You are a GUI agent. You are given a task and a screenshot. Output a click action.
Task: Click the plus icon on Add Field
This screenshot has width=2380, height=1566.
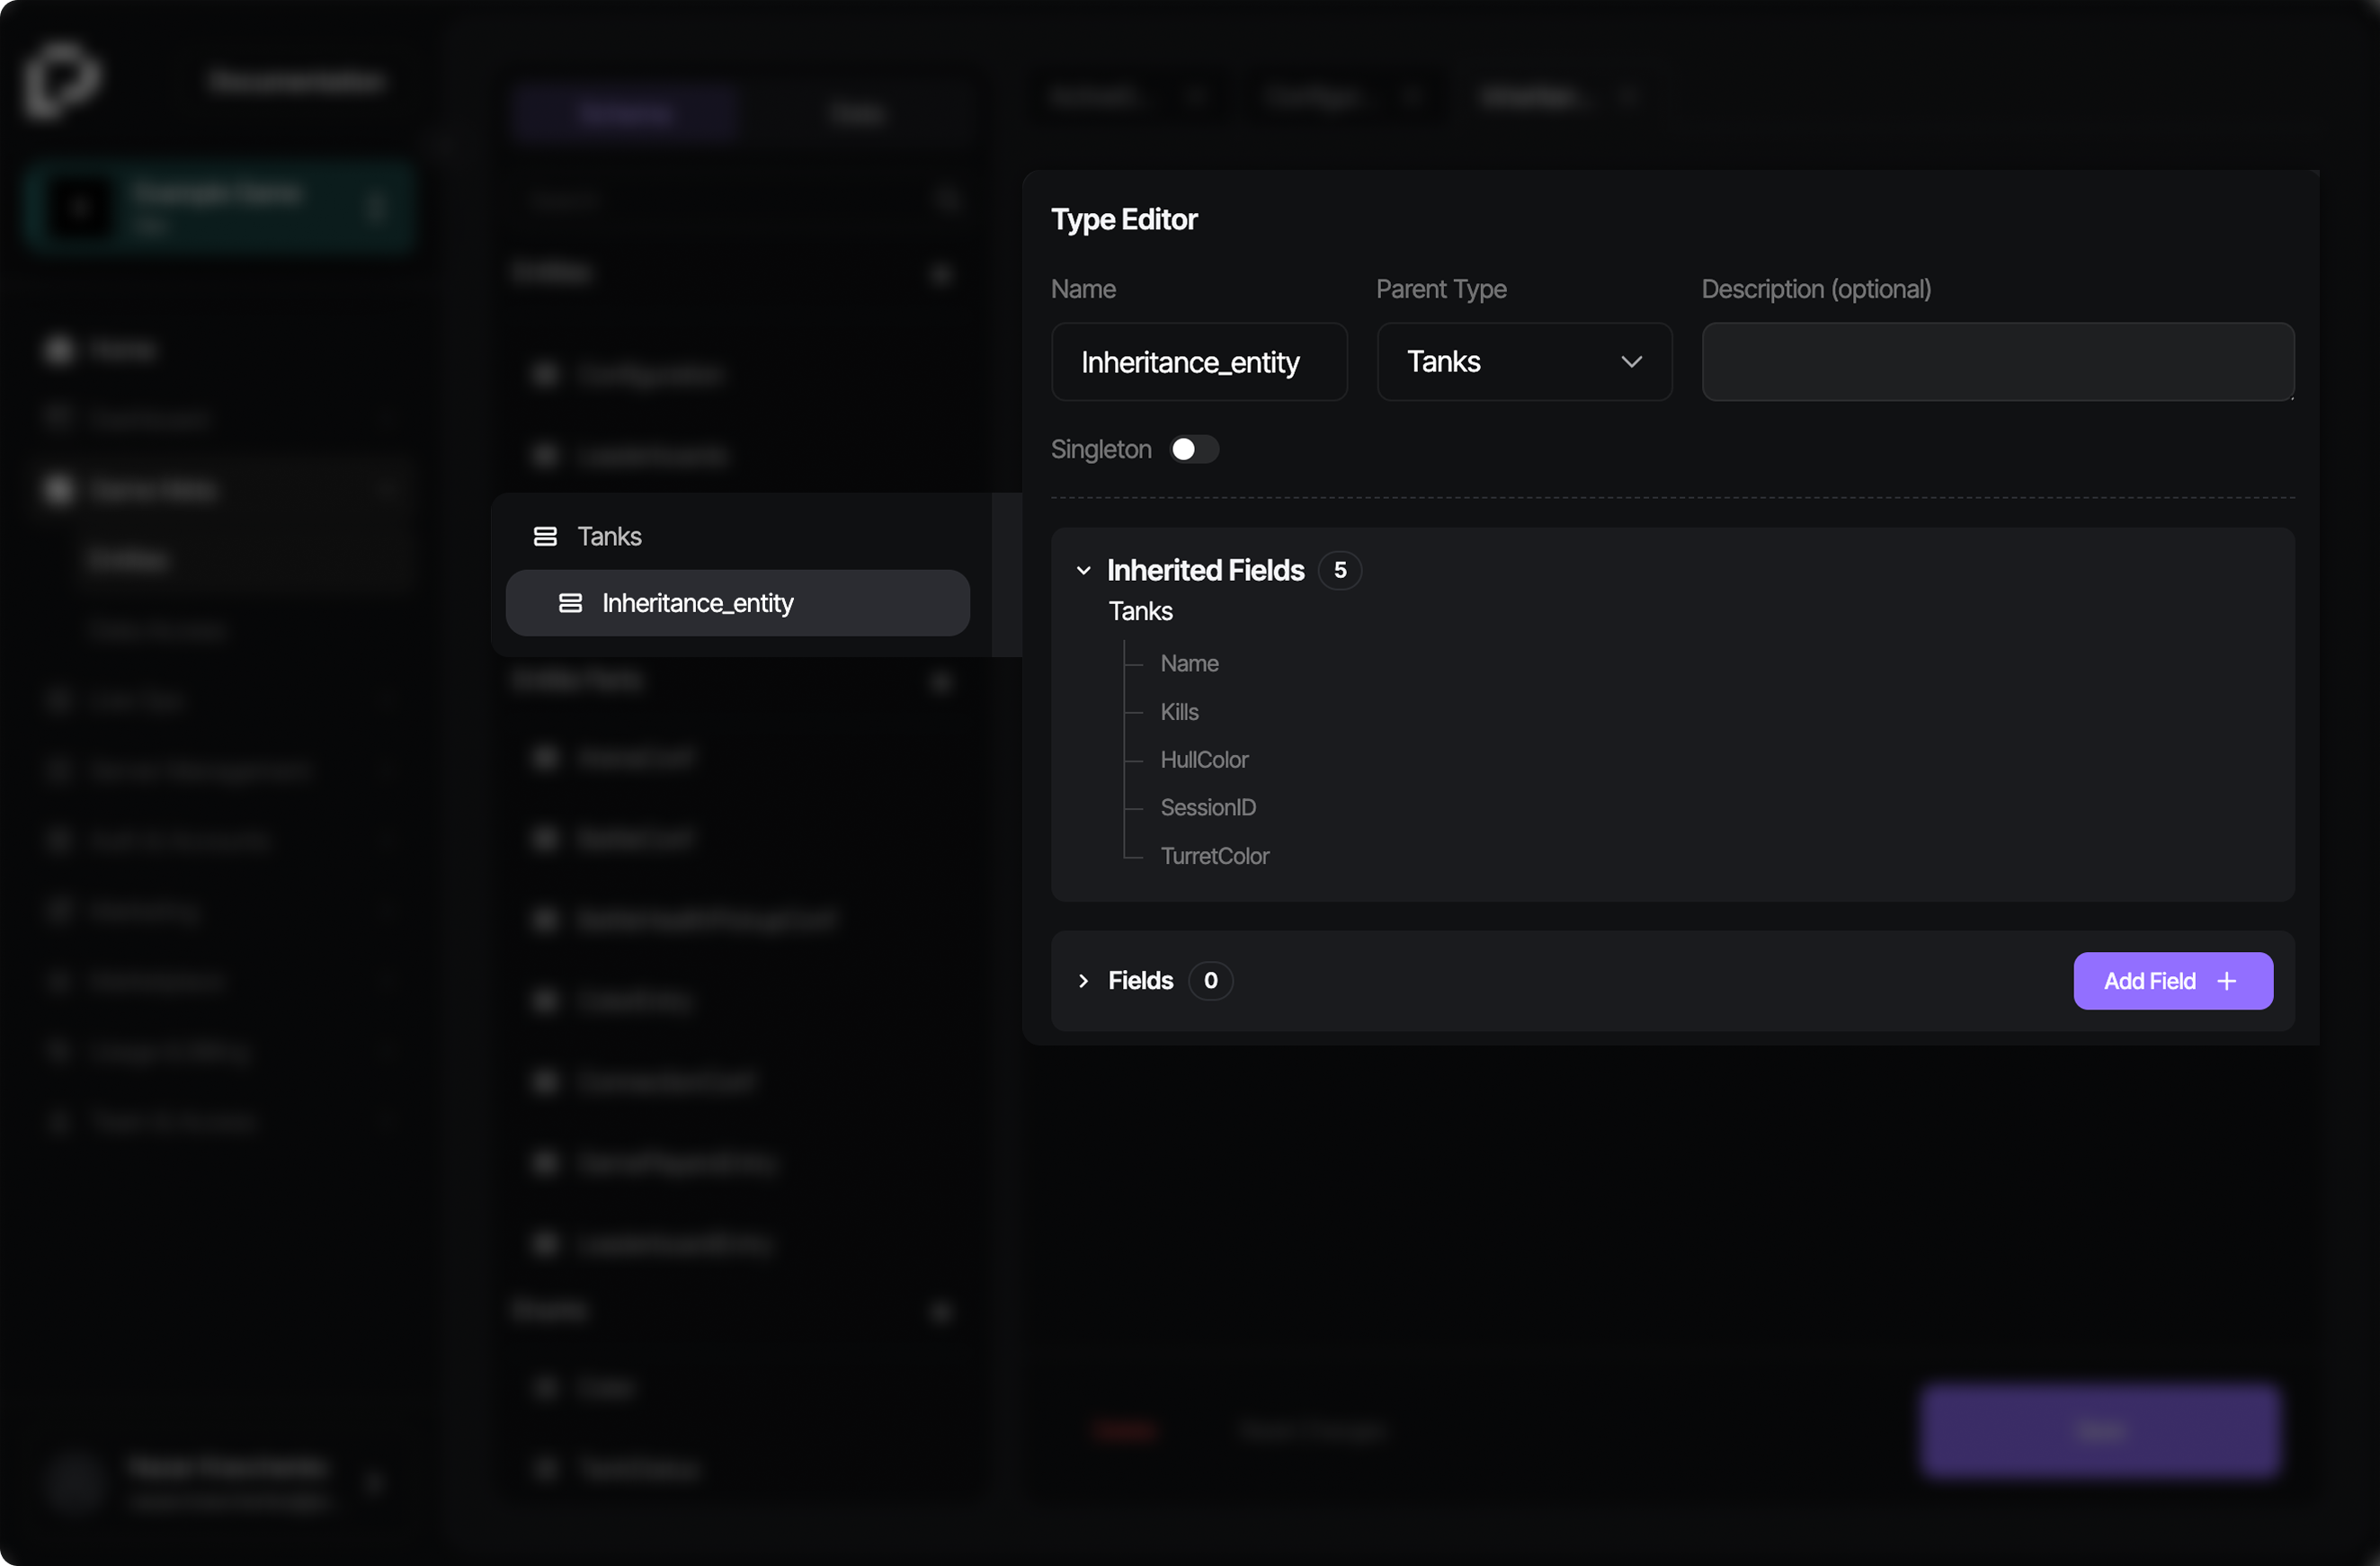click(2226, 981)
